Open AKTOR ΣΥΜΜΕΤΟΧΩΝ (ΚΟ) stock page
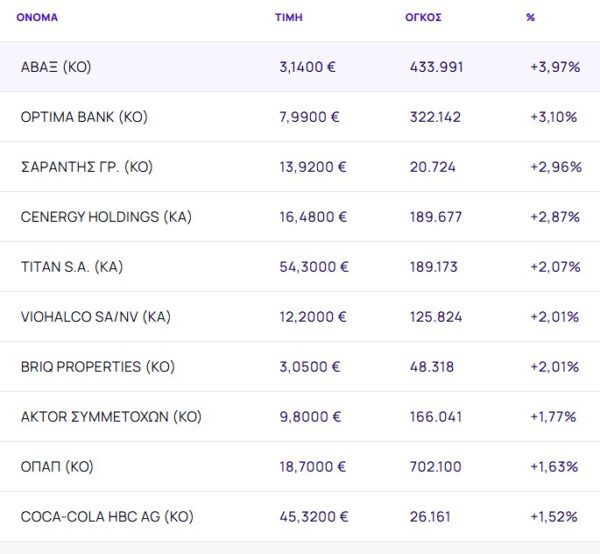Screen dimensions: 600x554 point(111,417)
